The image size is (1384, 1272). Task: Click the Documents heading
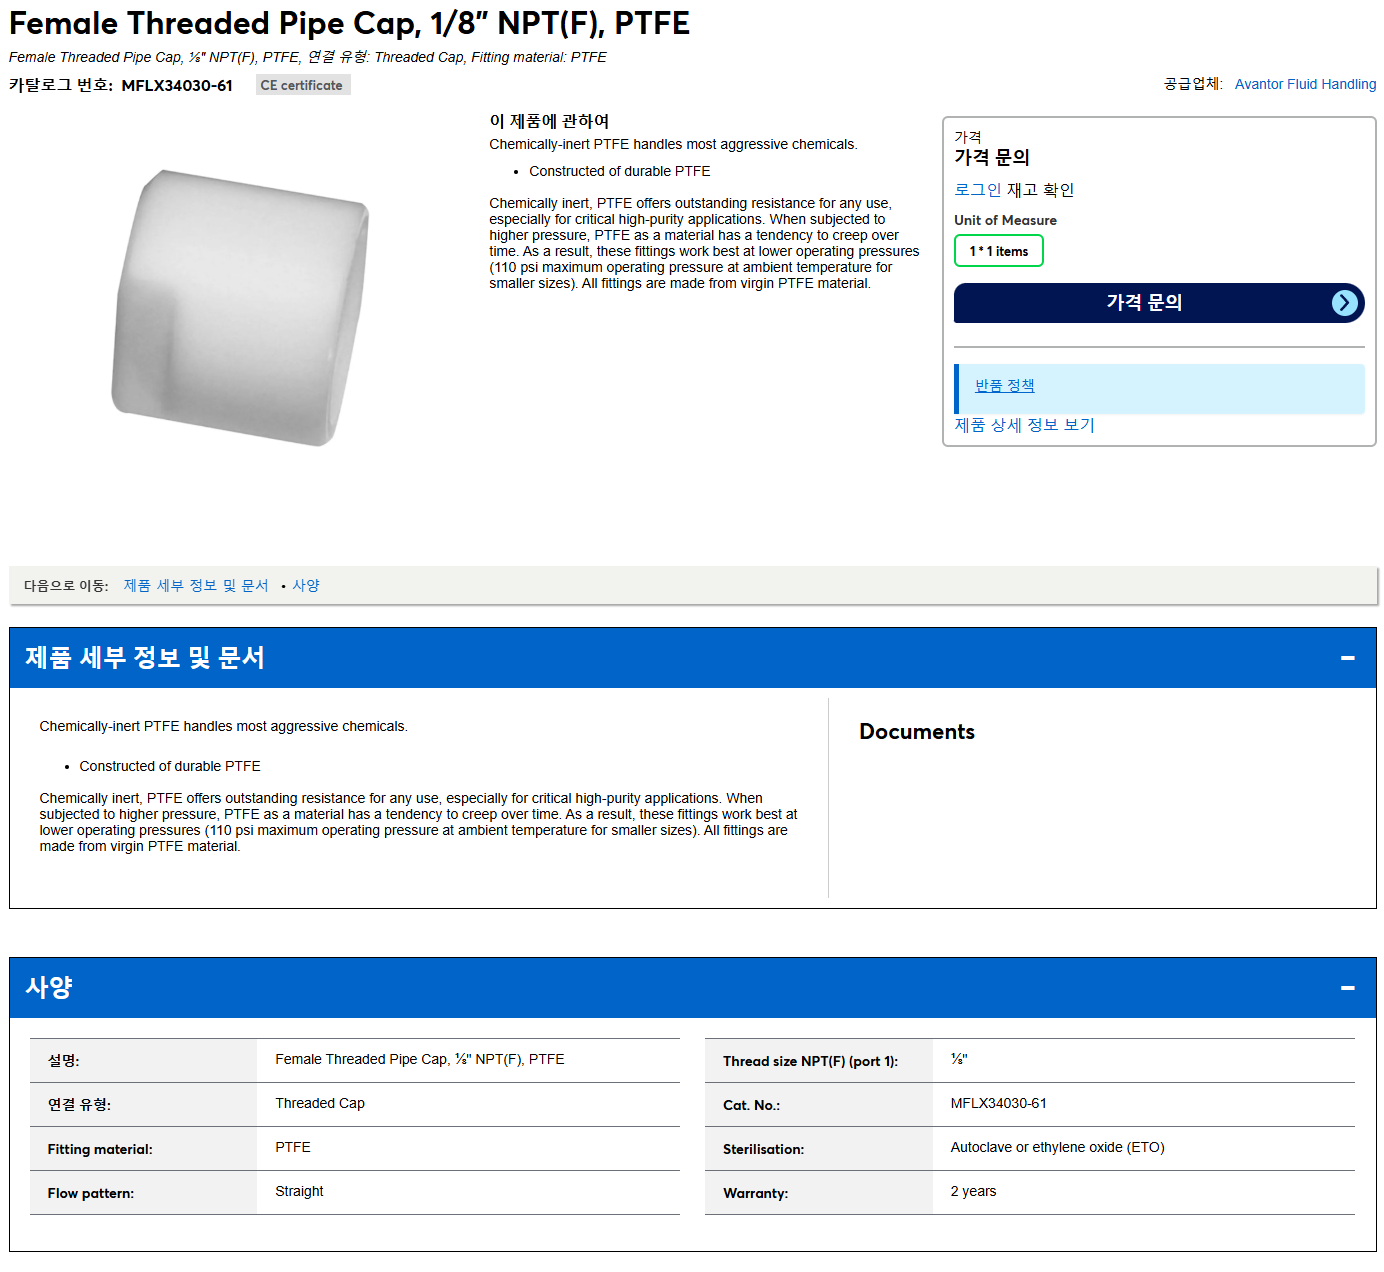(x=916, y=732)
